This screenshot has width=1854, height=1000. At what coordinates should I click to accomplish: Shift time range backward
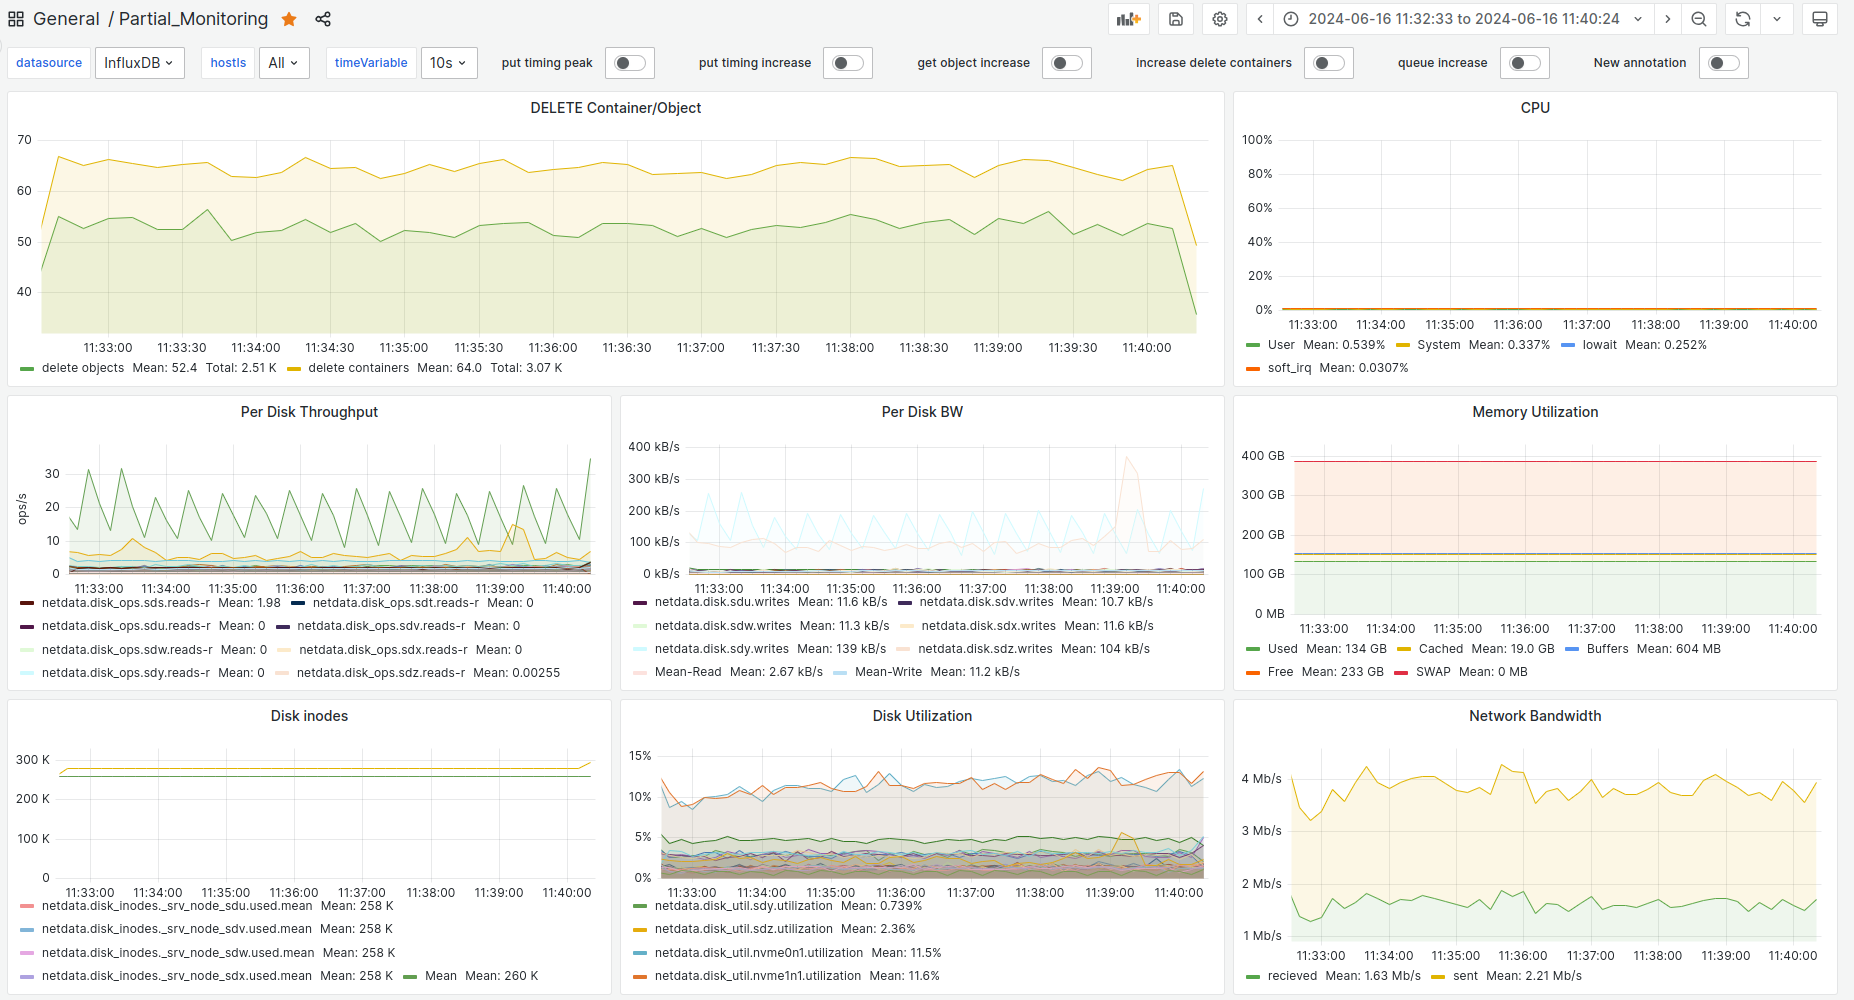(x=1260, y=19)
